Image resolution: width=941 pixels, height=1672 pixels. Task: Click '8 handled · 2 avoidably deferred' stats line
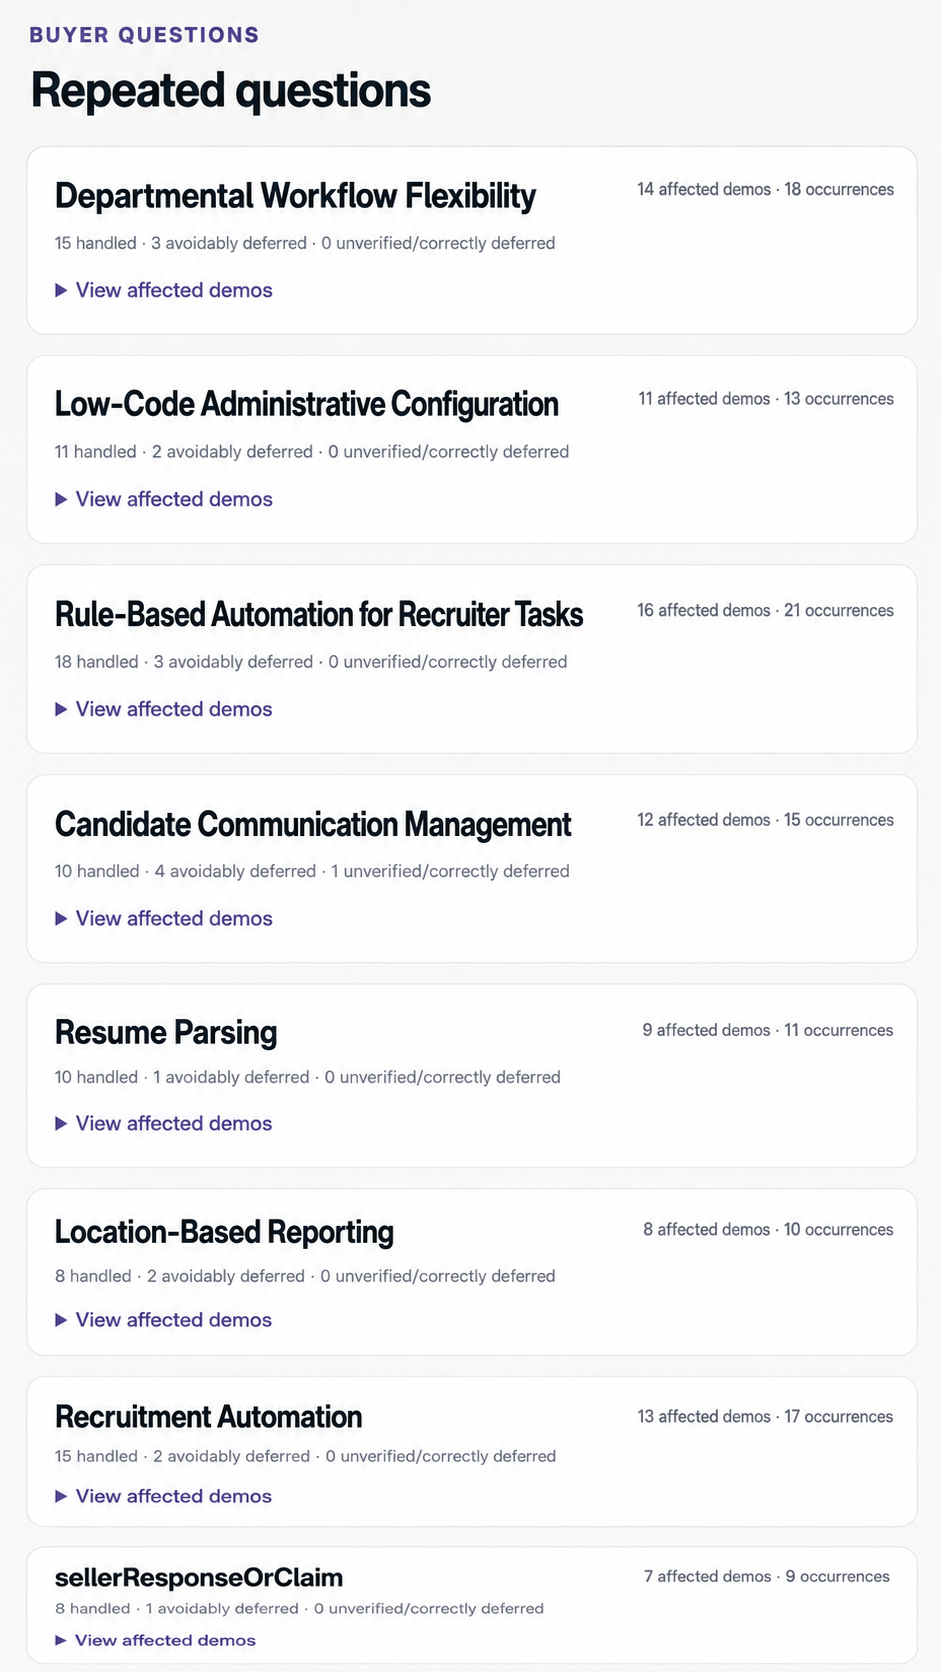point(305,1276)
